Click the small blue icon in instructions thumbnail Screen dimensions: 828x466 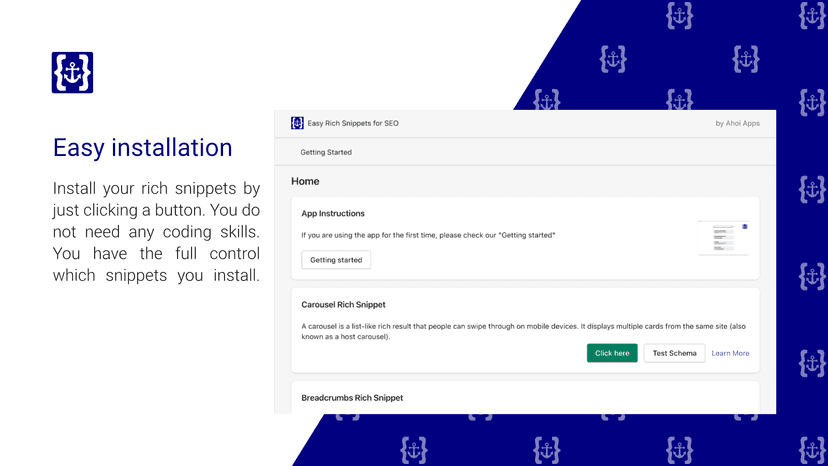[745, 227]
